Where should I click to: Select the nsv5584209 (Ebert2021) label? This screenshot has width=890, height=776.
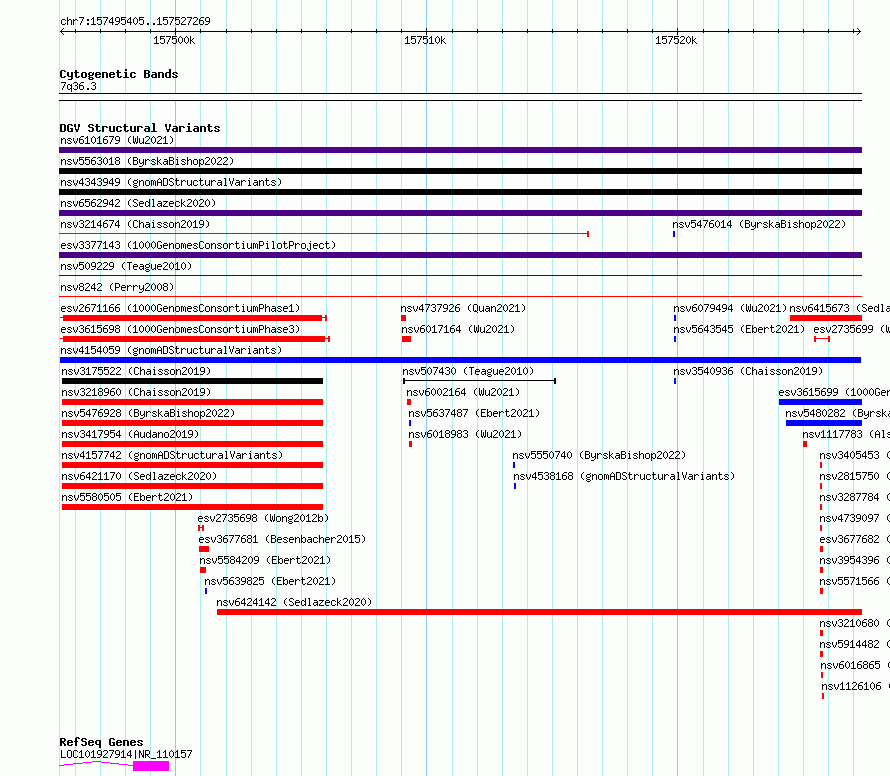click(x=265, y=560)
